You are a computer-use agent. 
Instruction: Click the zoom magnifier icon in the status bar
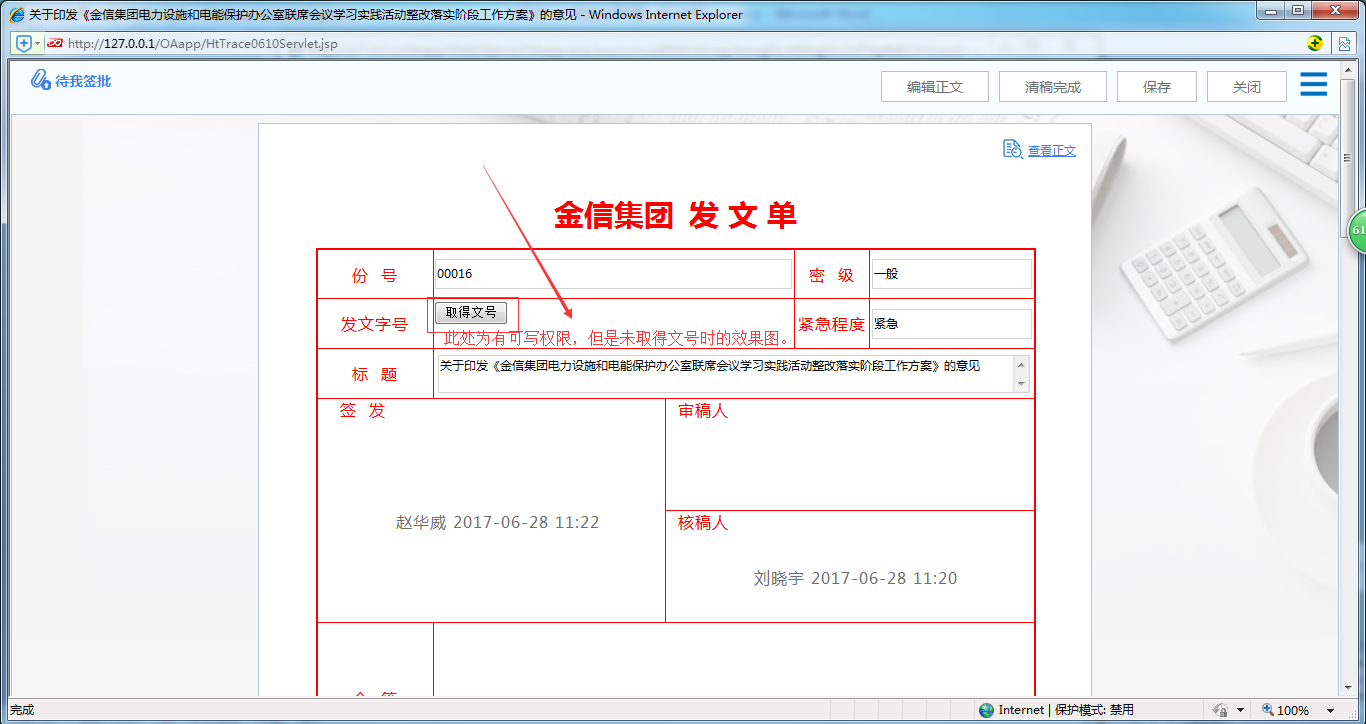pyautogui.click(x=1266, y=710)
